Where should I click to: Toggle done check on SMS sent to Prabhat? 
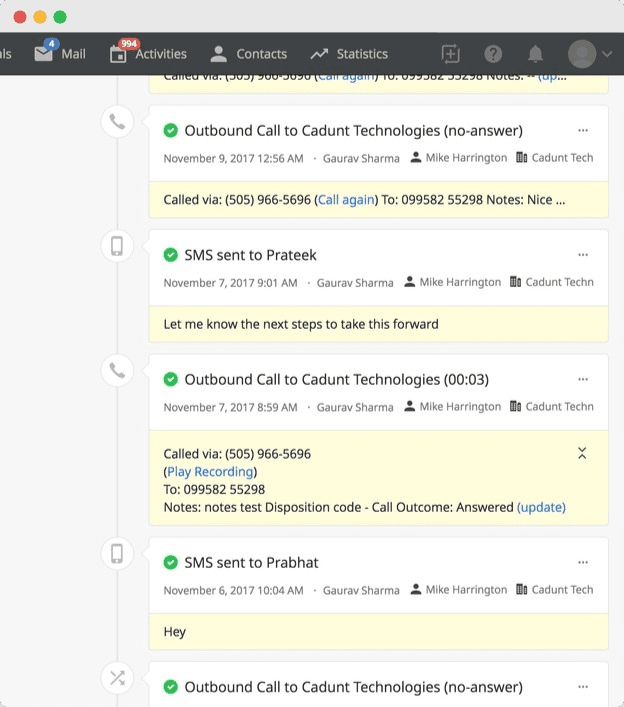(170, 563)
